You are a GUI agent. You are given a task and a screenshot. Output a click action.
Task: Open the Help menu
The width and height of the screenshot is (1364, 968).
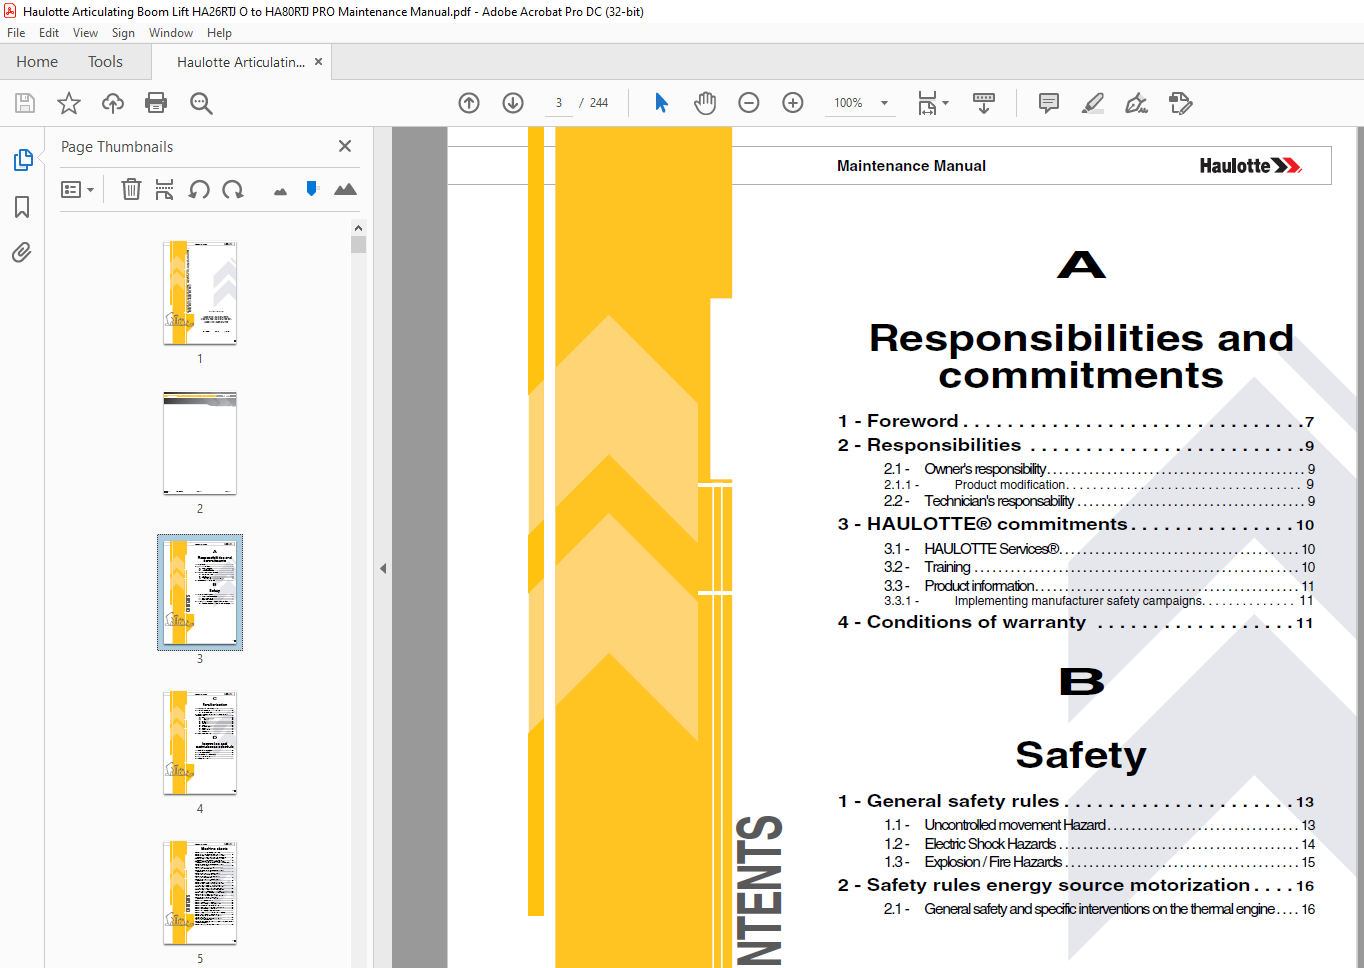click(219, 33)
